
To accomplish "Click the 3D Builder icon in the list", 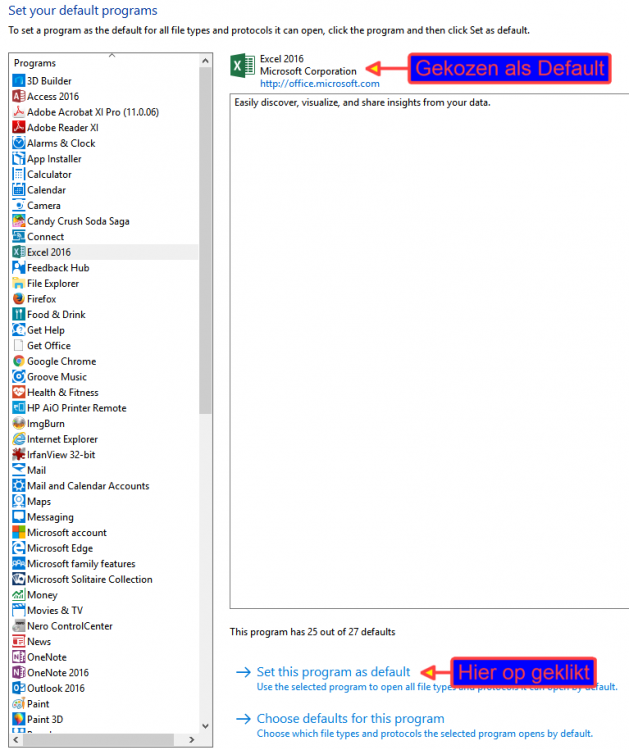I will (19, 80).
